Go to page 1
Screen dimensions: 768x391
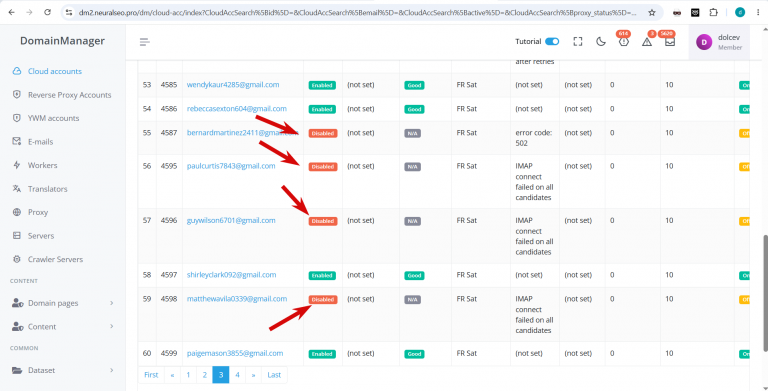click(x=188, y=375)
